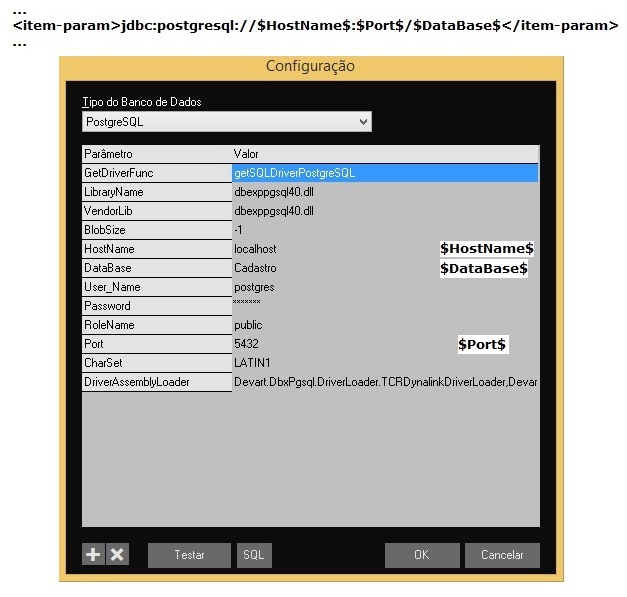Click the RoleName value public

click(248, 325)
